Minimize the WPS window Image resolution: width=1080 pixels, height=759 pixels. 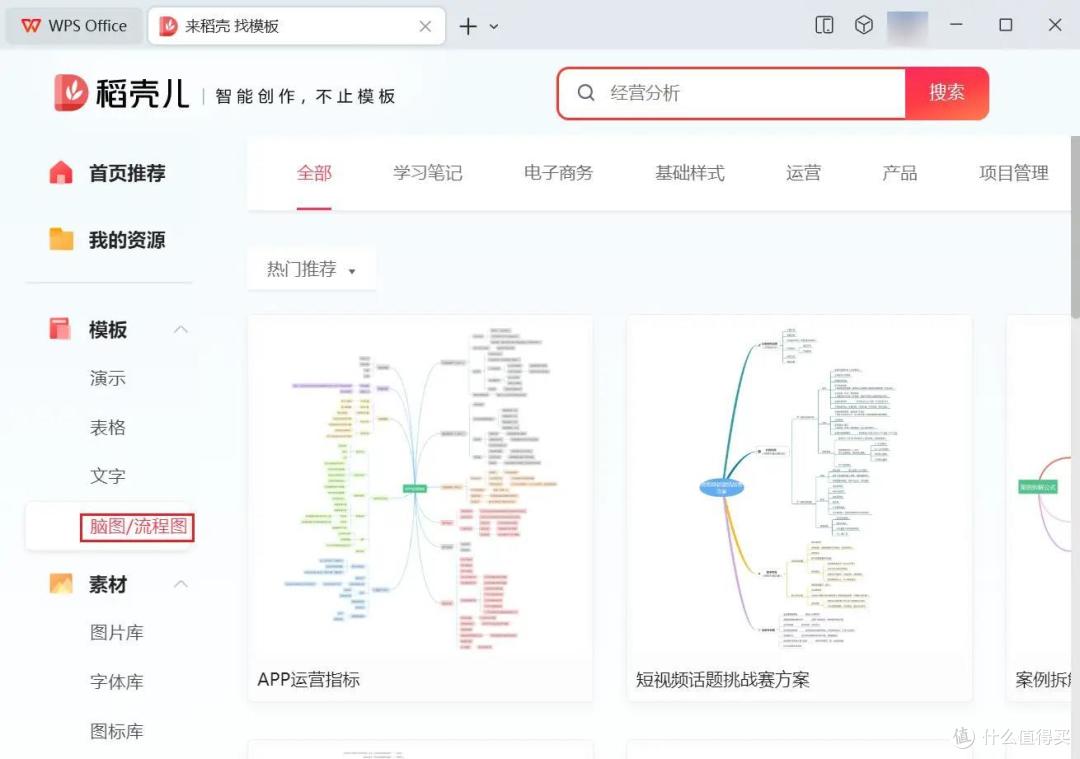[956, 25]
